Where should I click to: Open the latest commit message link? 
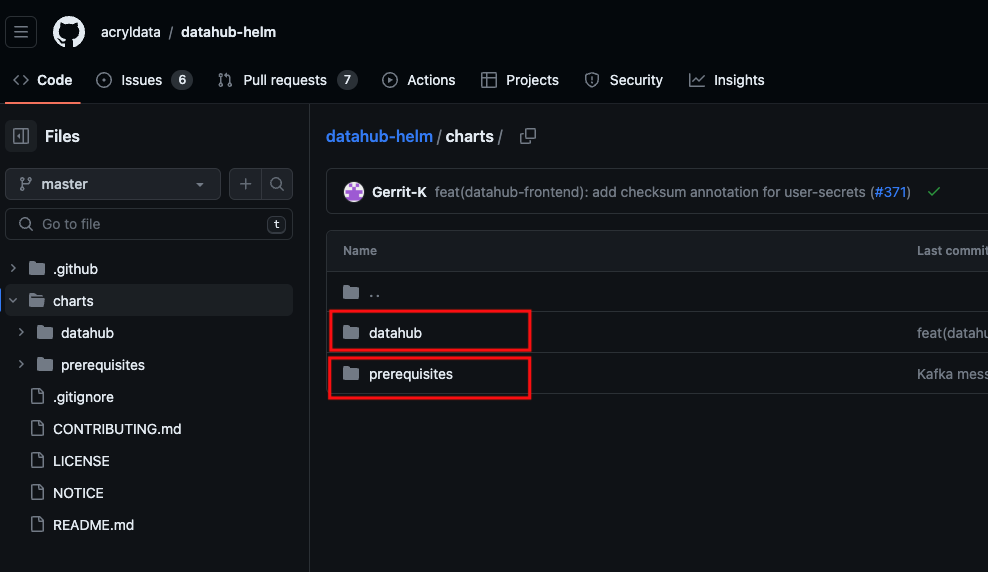(650, 192)
